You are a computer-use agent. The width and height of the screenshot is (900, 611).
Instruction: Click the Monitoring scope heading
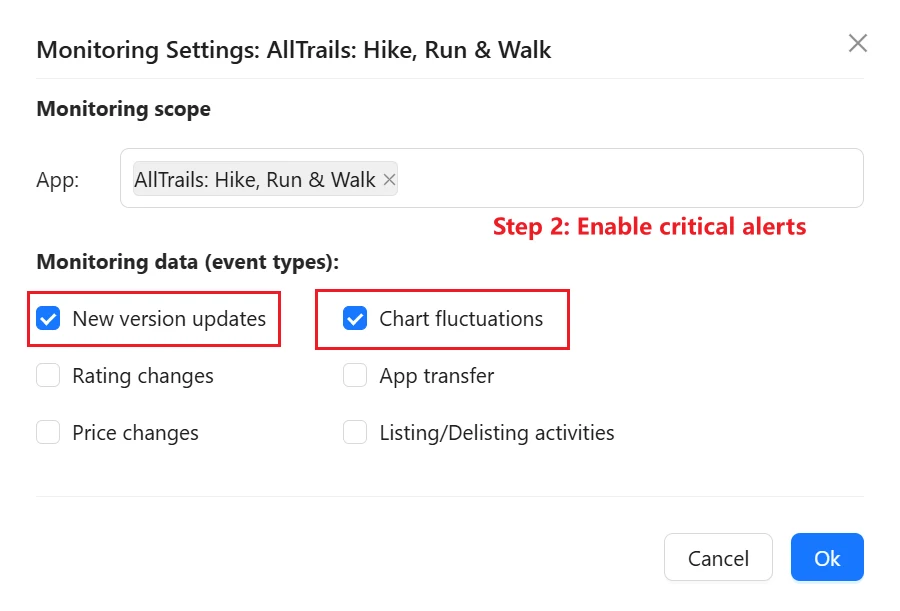pyautogui.click(x=122, y=108)
